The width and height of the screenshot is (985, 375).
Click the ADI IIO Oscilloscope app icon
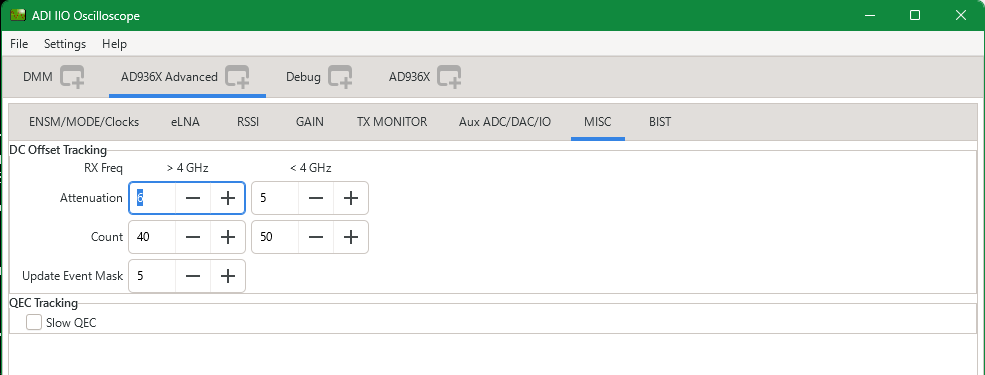(x=18, y=15)
